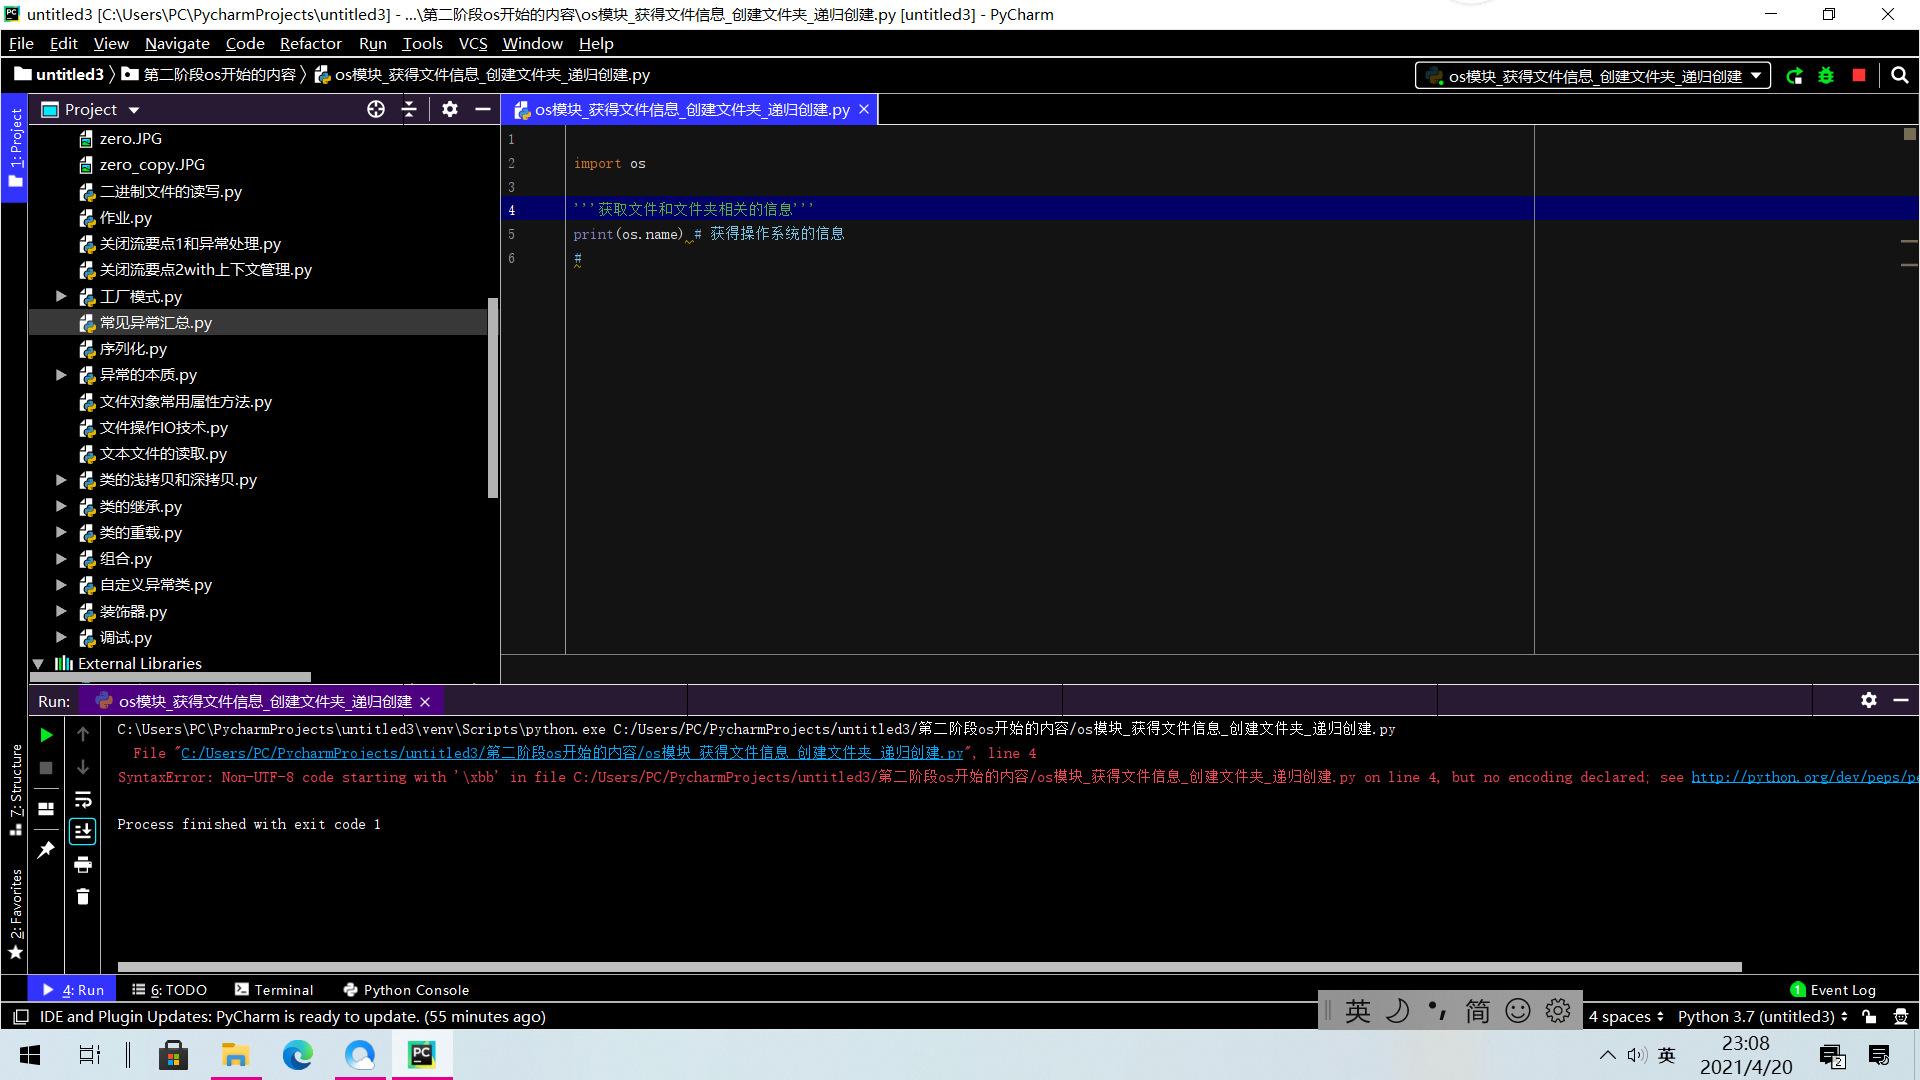1920x1080 pixels.
Task: Select zero.JPG in project tree
Action: click(x=130, y=139)
